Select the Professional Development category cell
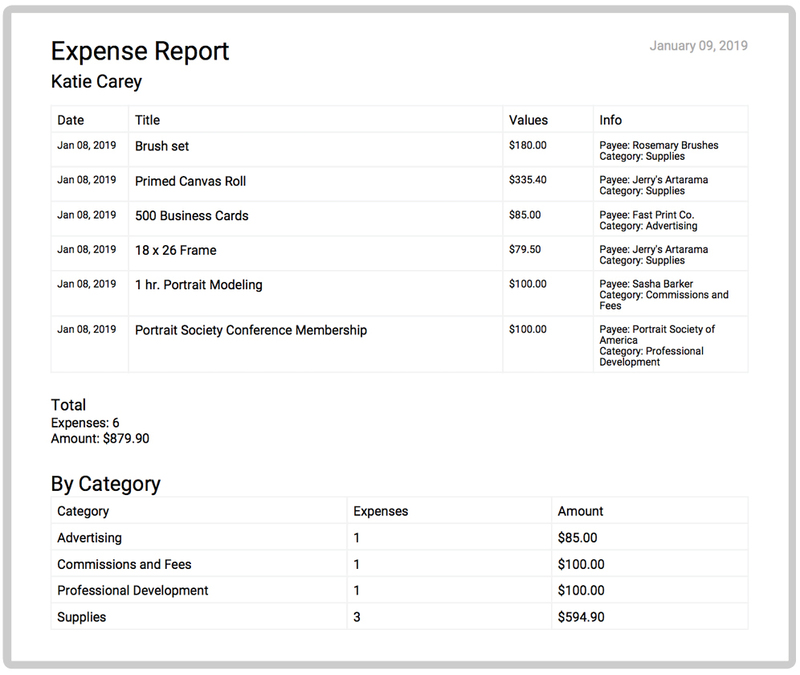The height and width of the screenshot is (675, 800). pos(132,590)
